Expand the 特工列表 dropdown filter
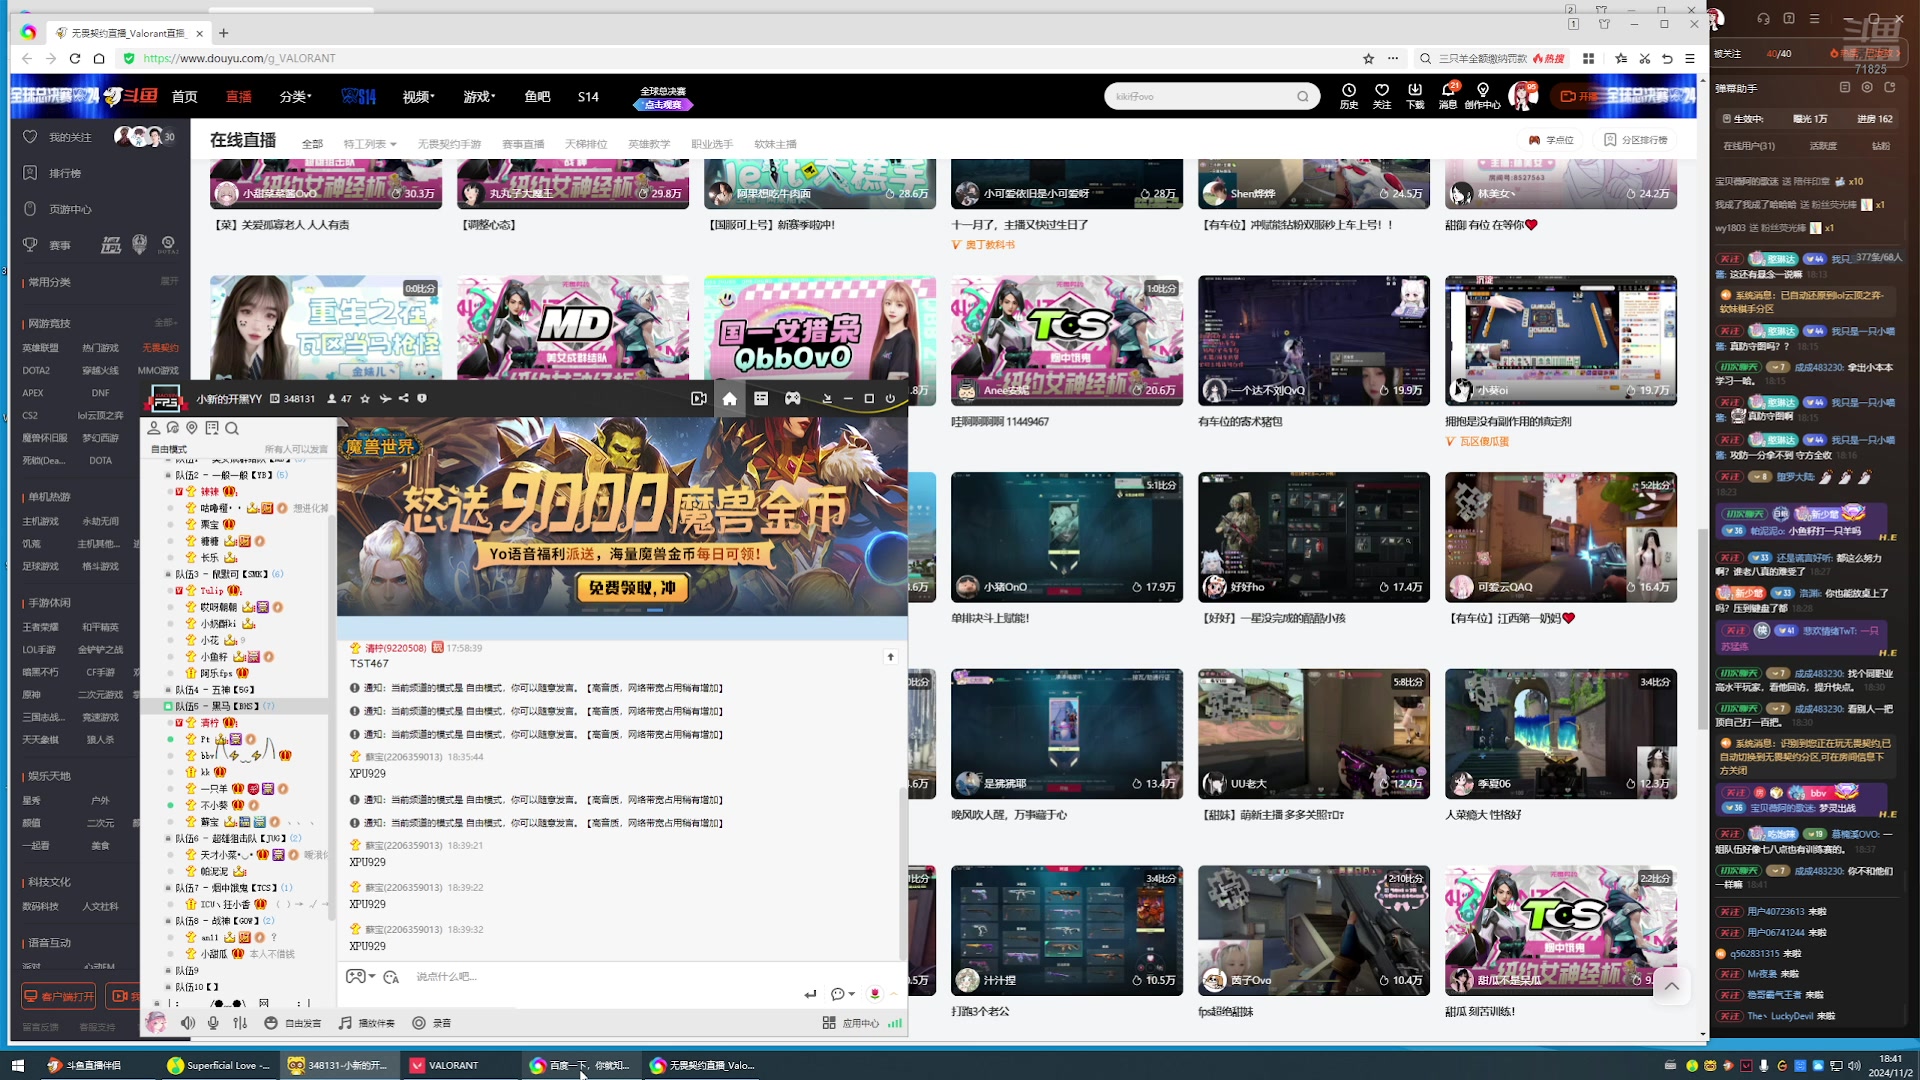Viewport: 1920px width, 1080px height. coord(370,144)
